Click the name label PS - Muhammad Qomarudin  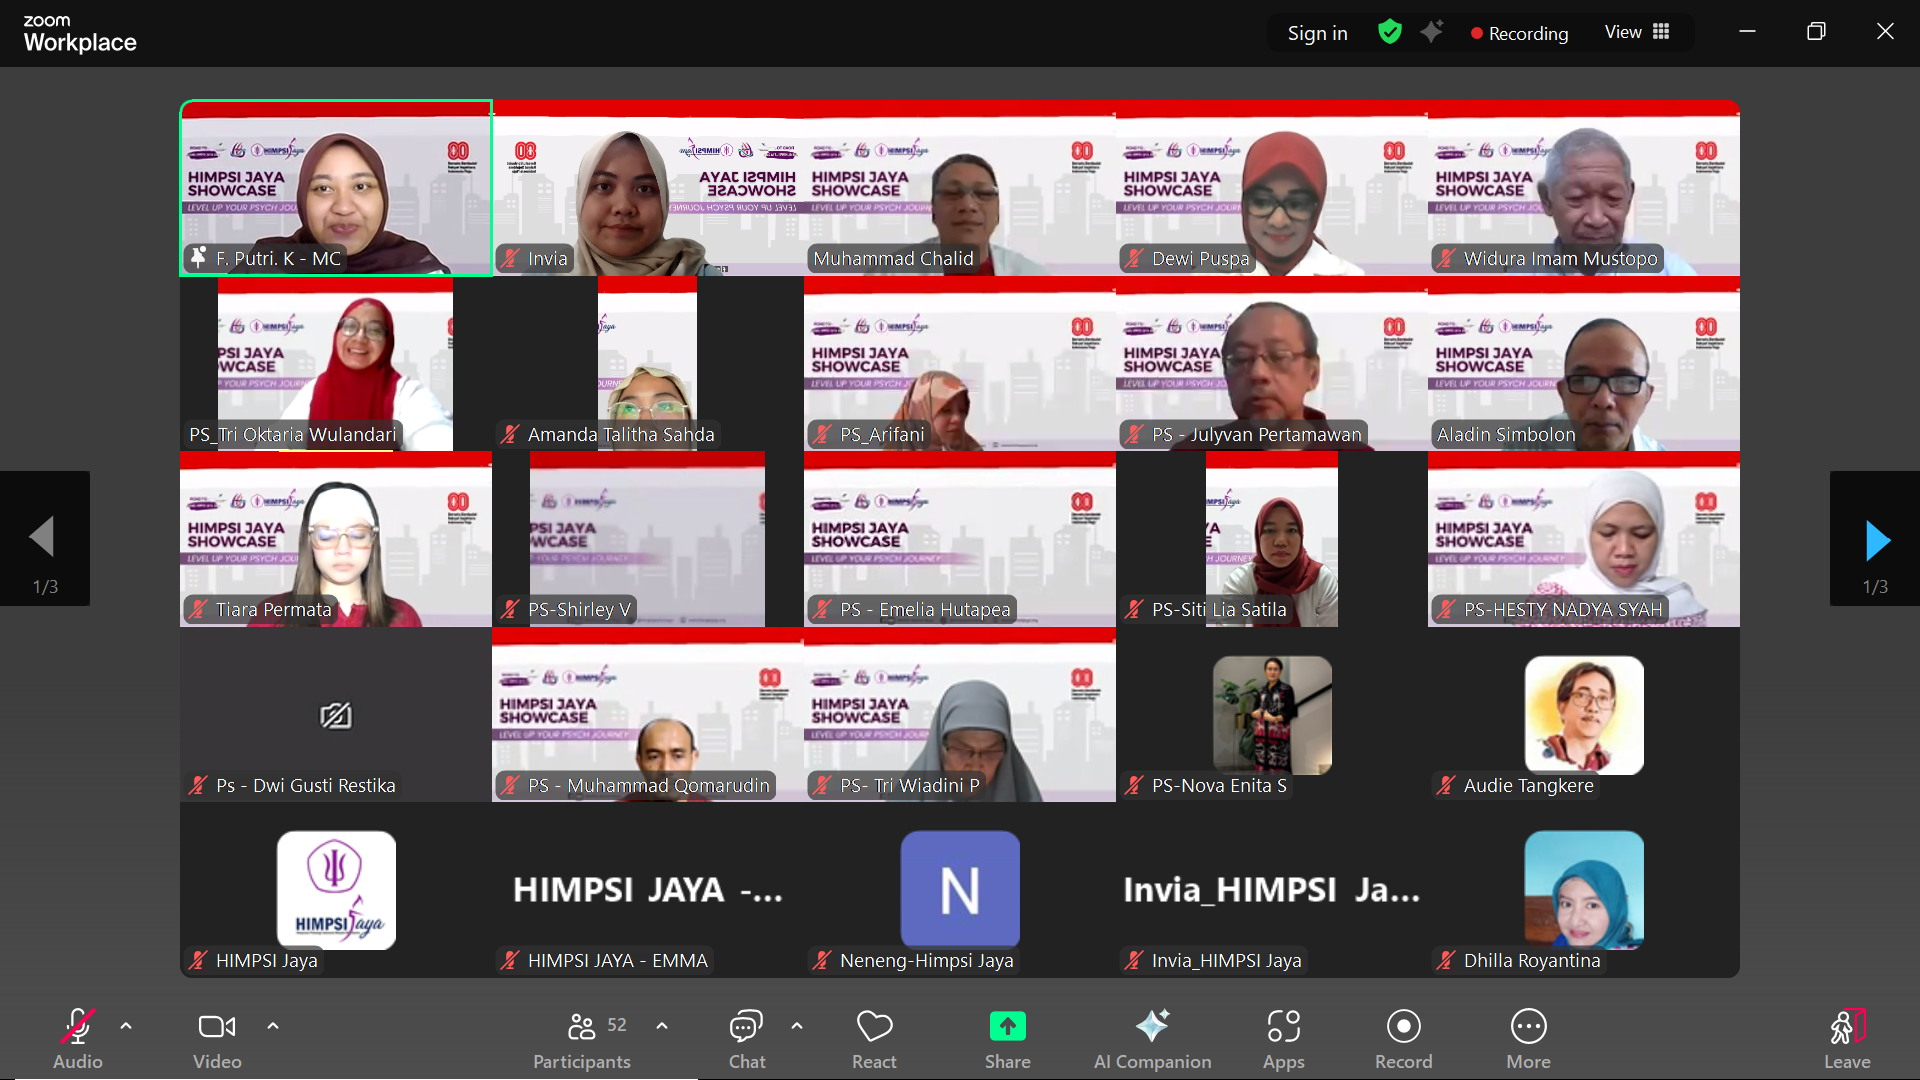click(649, 786)
